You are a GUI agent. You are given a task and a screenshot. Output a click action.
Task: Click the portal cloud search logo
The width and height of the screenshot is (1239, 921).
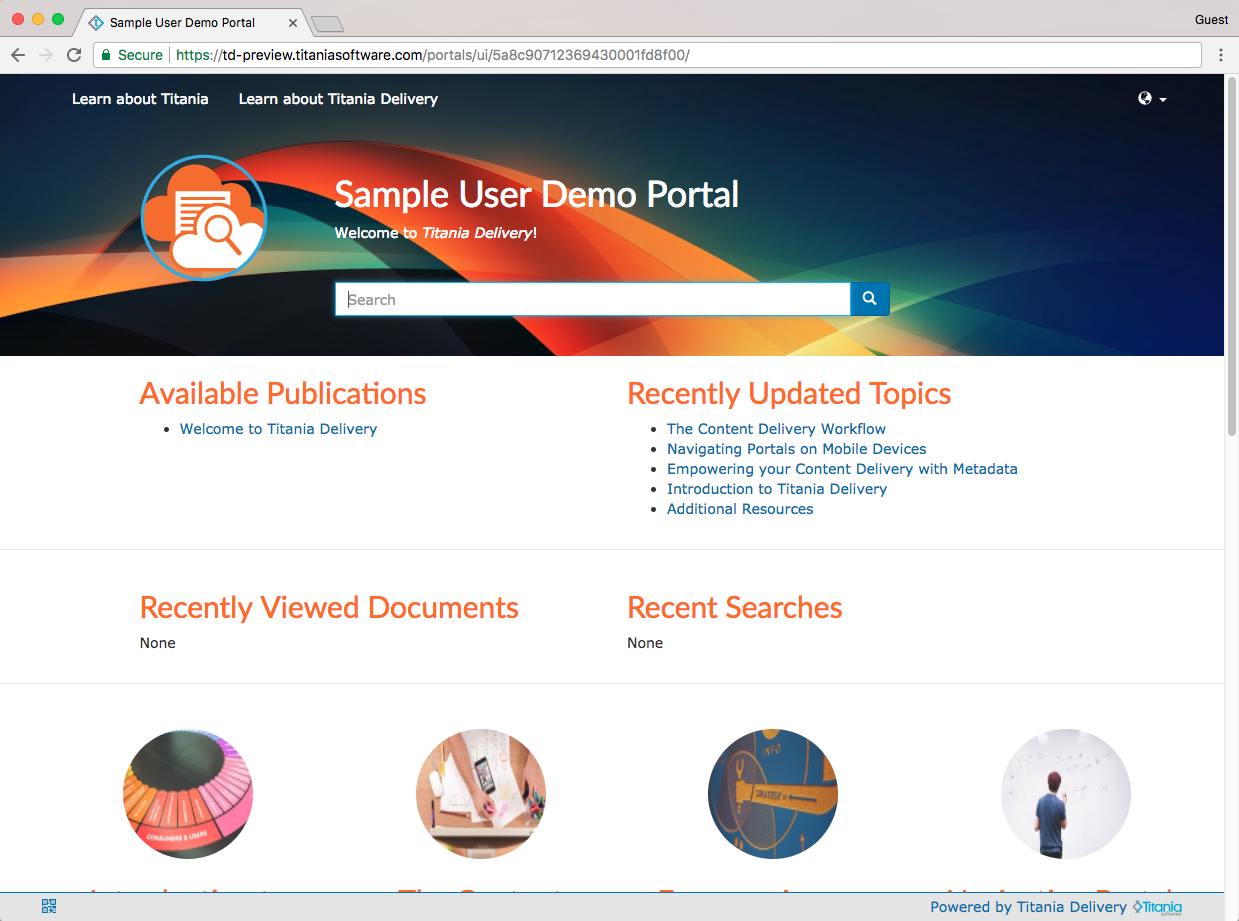(x=204, y=218)
